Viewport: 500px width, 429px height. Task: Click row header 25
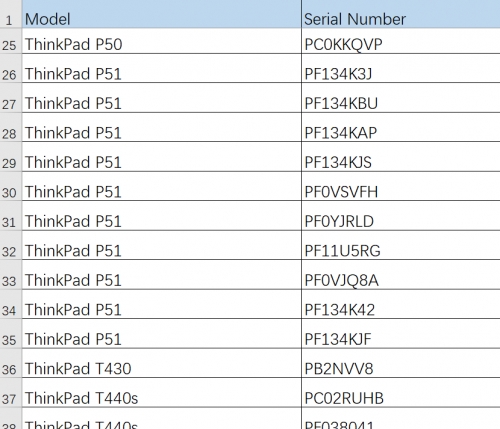click(x=11, y=41)
